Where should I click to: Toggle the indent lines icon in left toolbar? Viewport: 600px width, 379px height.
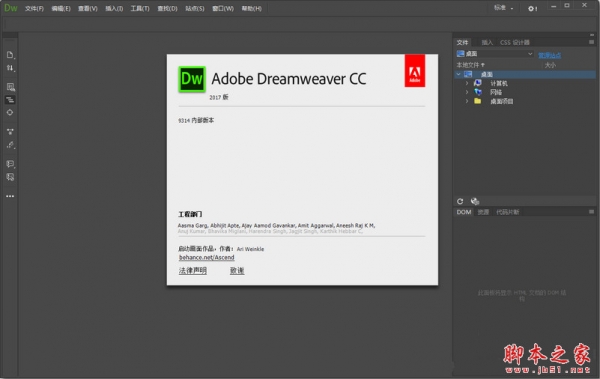(x=10, y=100)
